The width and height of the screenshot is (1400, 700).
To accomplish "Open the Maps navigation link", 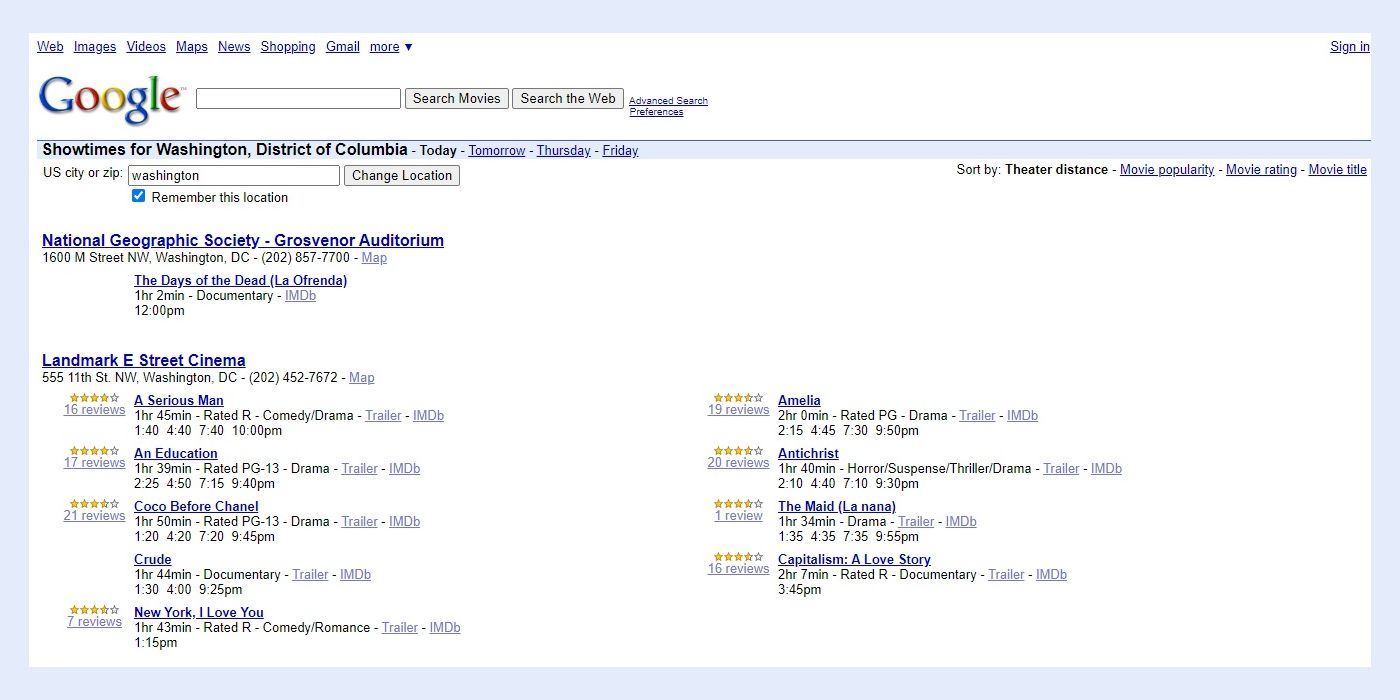I will (x=192, y=47).
